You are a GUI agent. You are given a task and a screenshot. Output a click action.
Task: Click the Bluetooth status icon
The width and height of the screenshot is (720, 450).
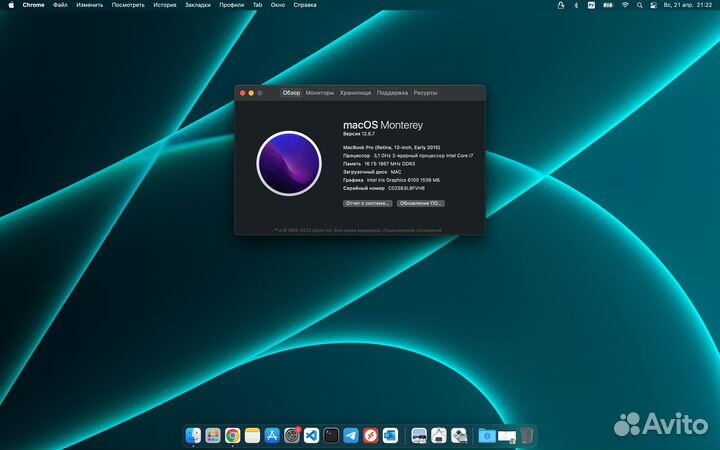pyautogui.click(x=576, y=5)
